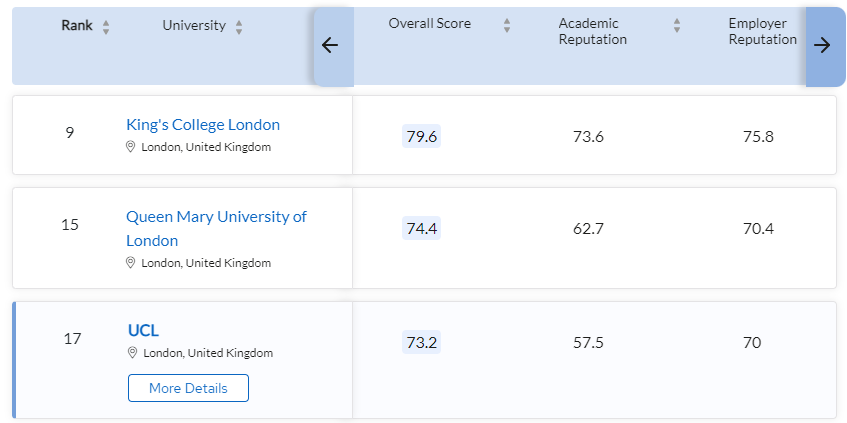847x423 pixels.
Task: Open the UCL university link
Action: point(143,330)
